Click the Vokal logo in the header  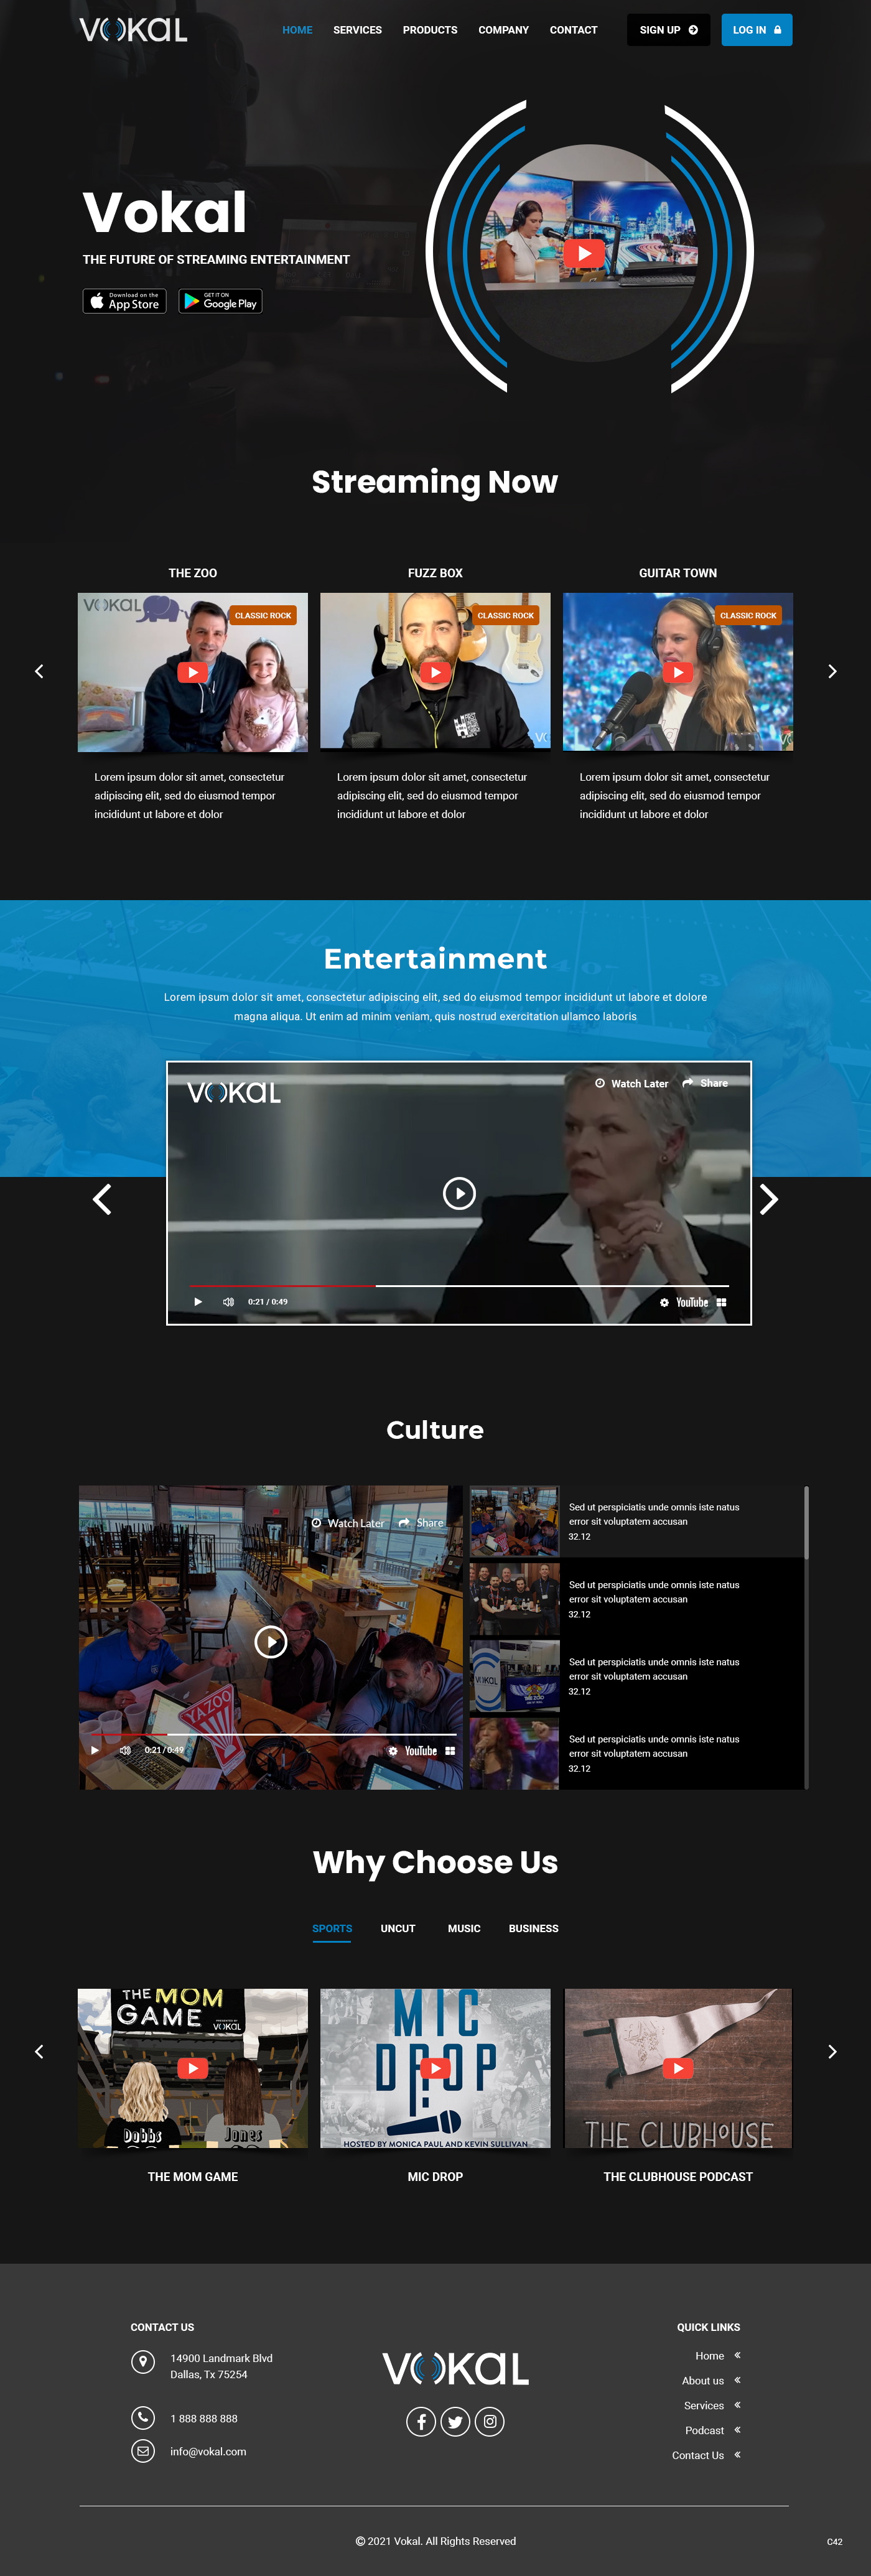(133, 30)
